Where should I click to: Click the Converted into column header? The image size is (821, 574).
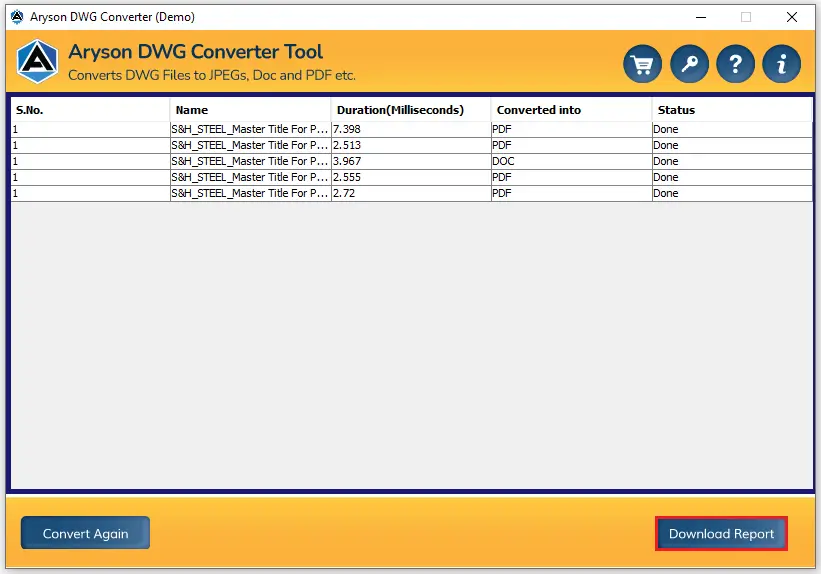coord(571,110)
